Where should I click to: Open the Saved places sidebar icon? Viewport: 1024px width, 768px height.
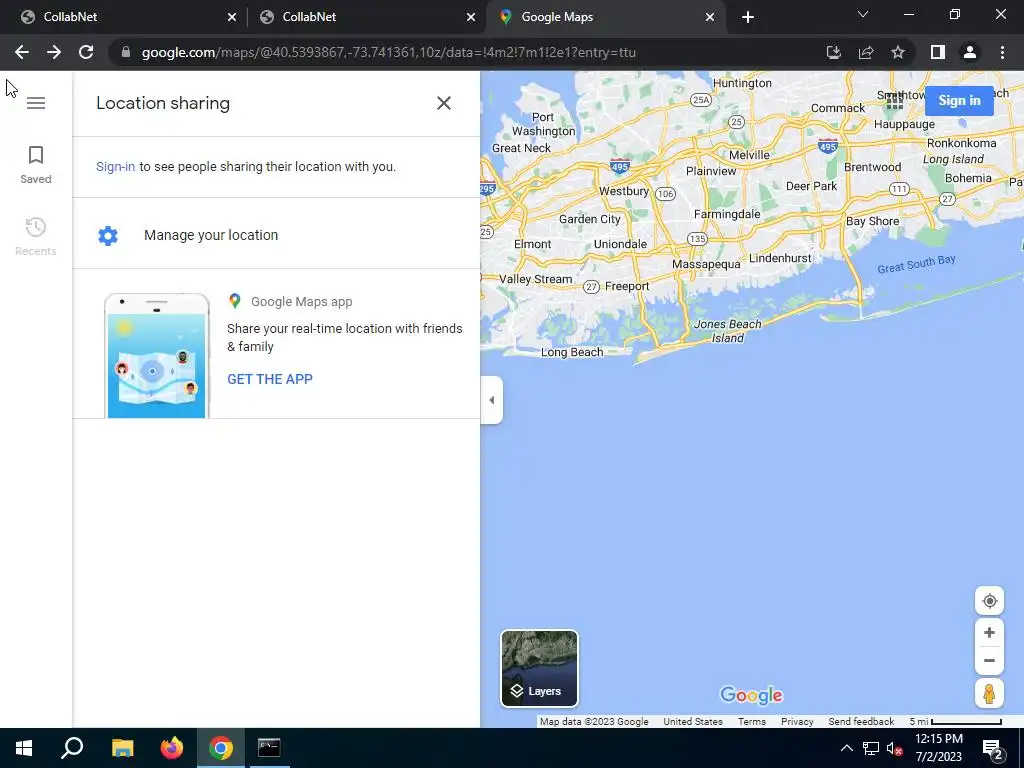[36, 165]
